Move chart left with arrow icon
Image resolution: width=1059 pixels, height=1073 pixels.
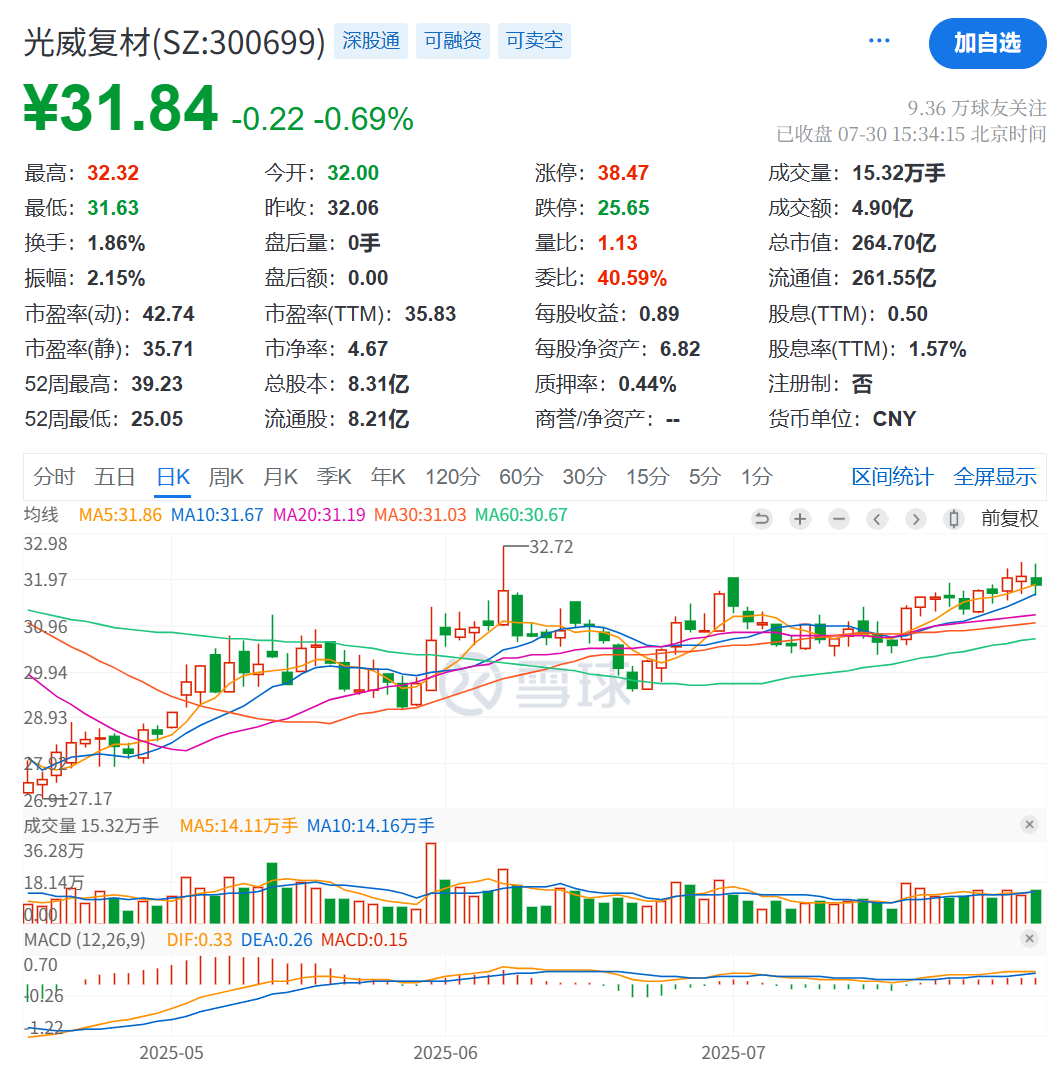[x=877, y=519]
